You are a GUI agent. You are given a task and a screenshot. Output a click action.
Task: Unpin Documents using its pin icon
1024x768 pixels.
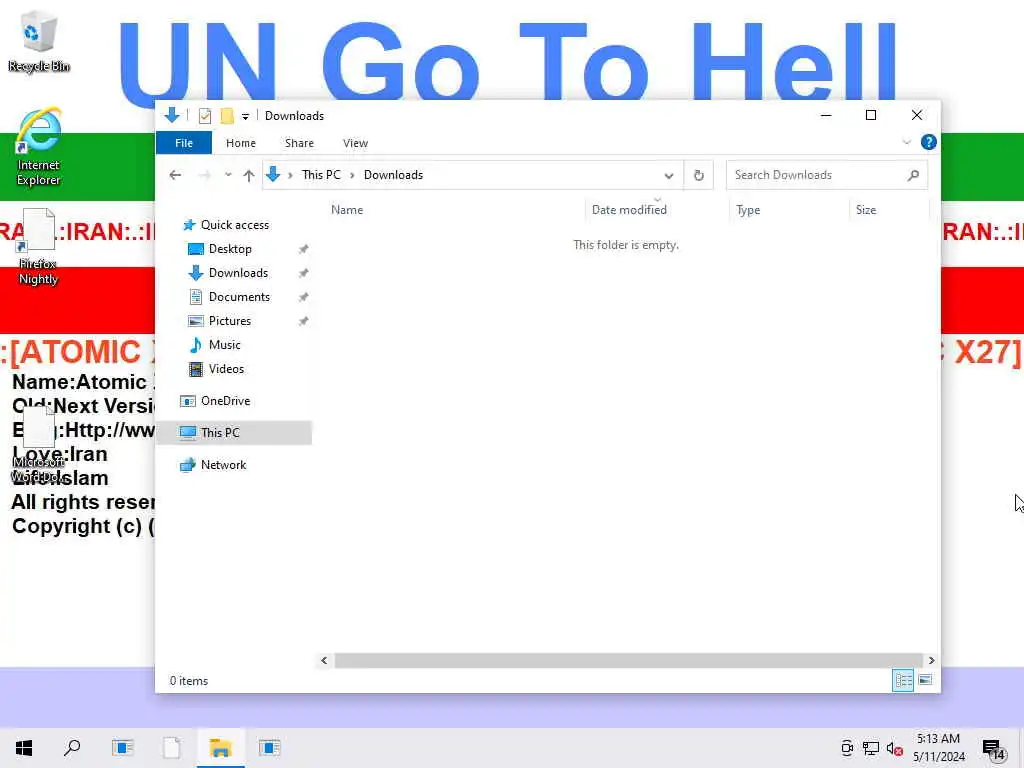pyautogui.click(x=303, y=297)
